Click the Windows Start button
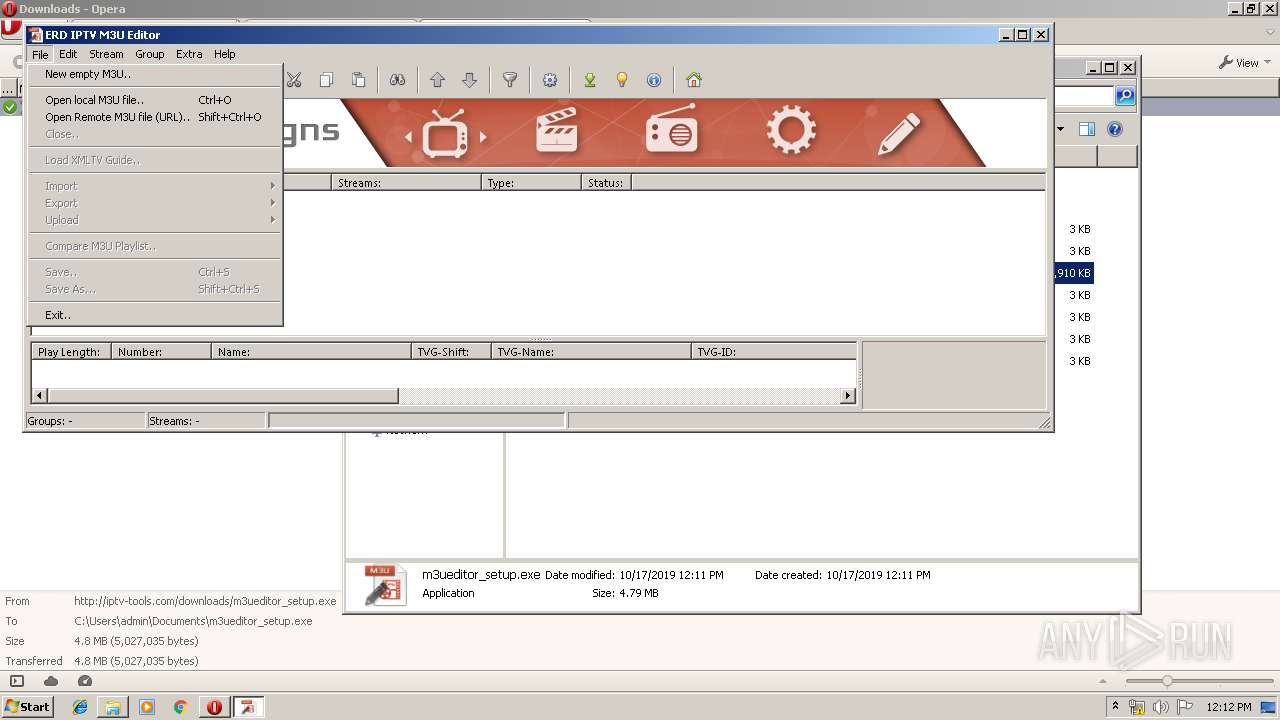This screenshot has width=1280, height=720. (27, 707)
